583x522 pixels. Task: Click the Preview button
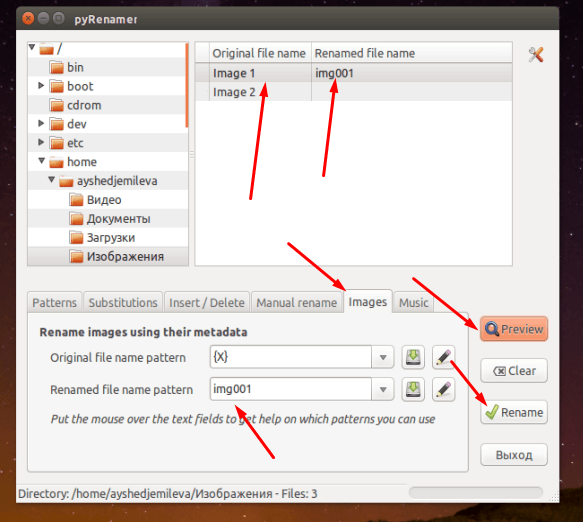[x=514, y=329]
